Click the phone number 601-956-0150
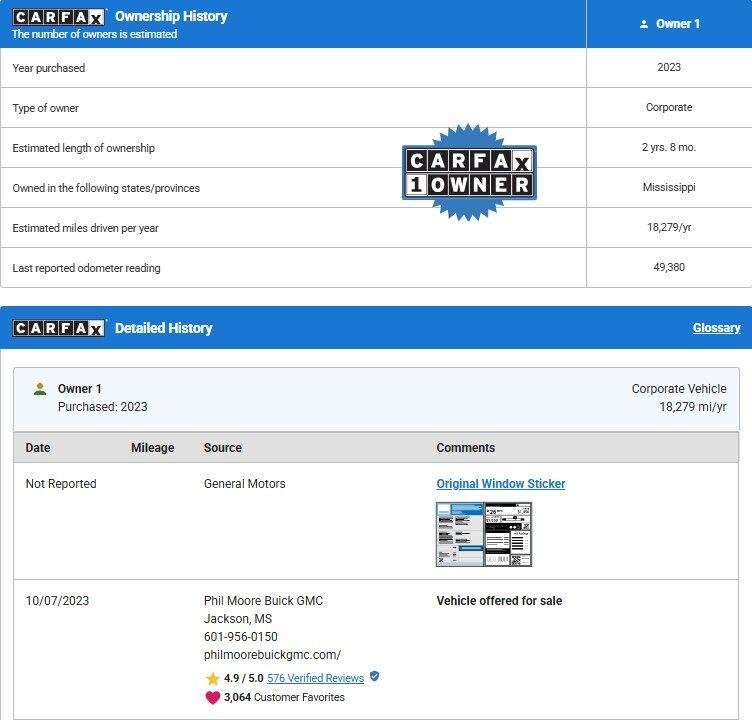Screen dimensions: 752x720 [x=241, y=637]
